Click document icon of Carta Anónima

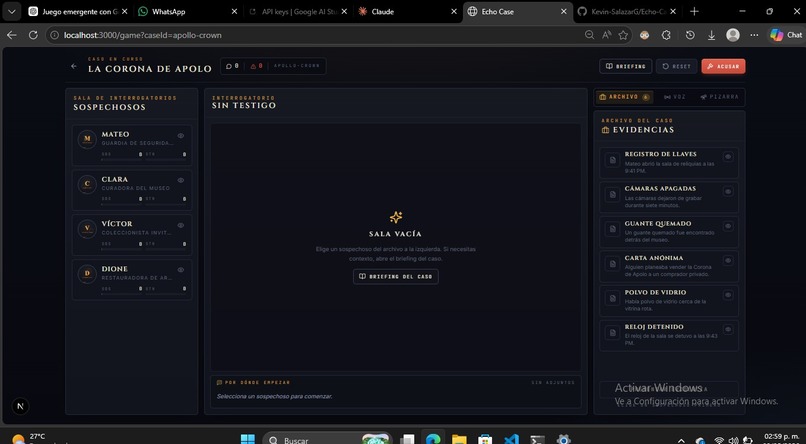612,264
